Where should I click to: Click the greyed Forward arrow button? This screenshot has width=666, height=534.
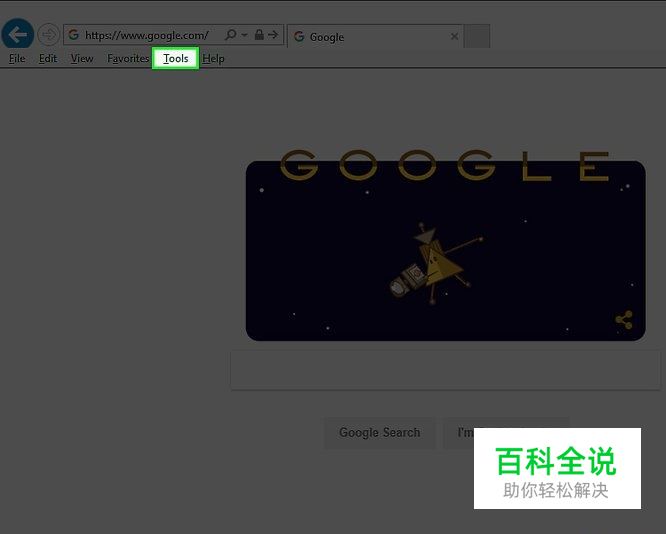point(48,34)
